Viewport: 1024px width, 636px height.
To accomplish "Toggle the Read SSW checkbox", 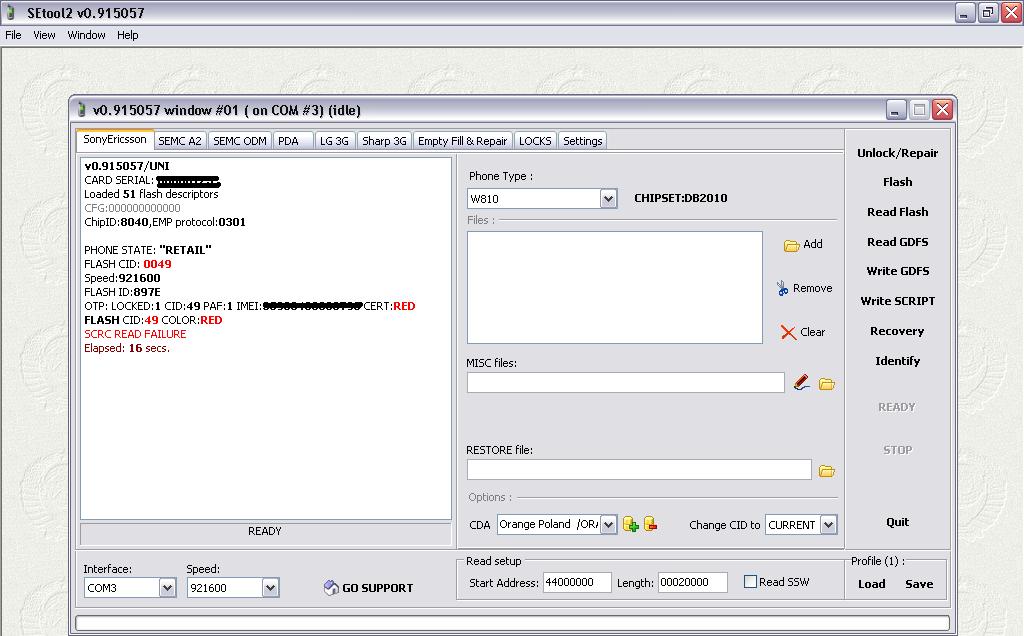I will pos(750,582).
